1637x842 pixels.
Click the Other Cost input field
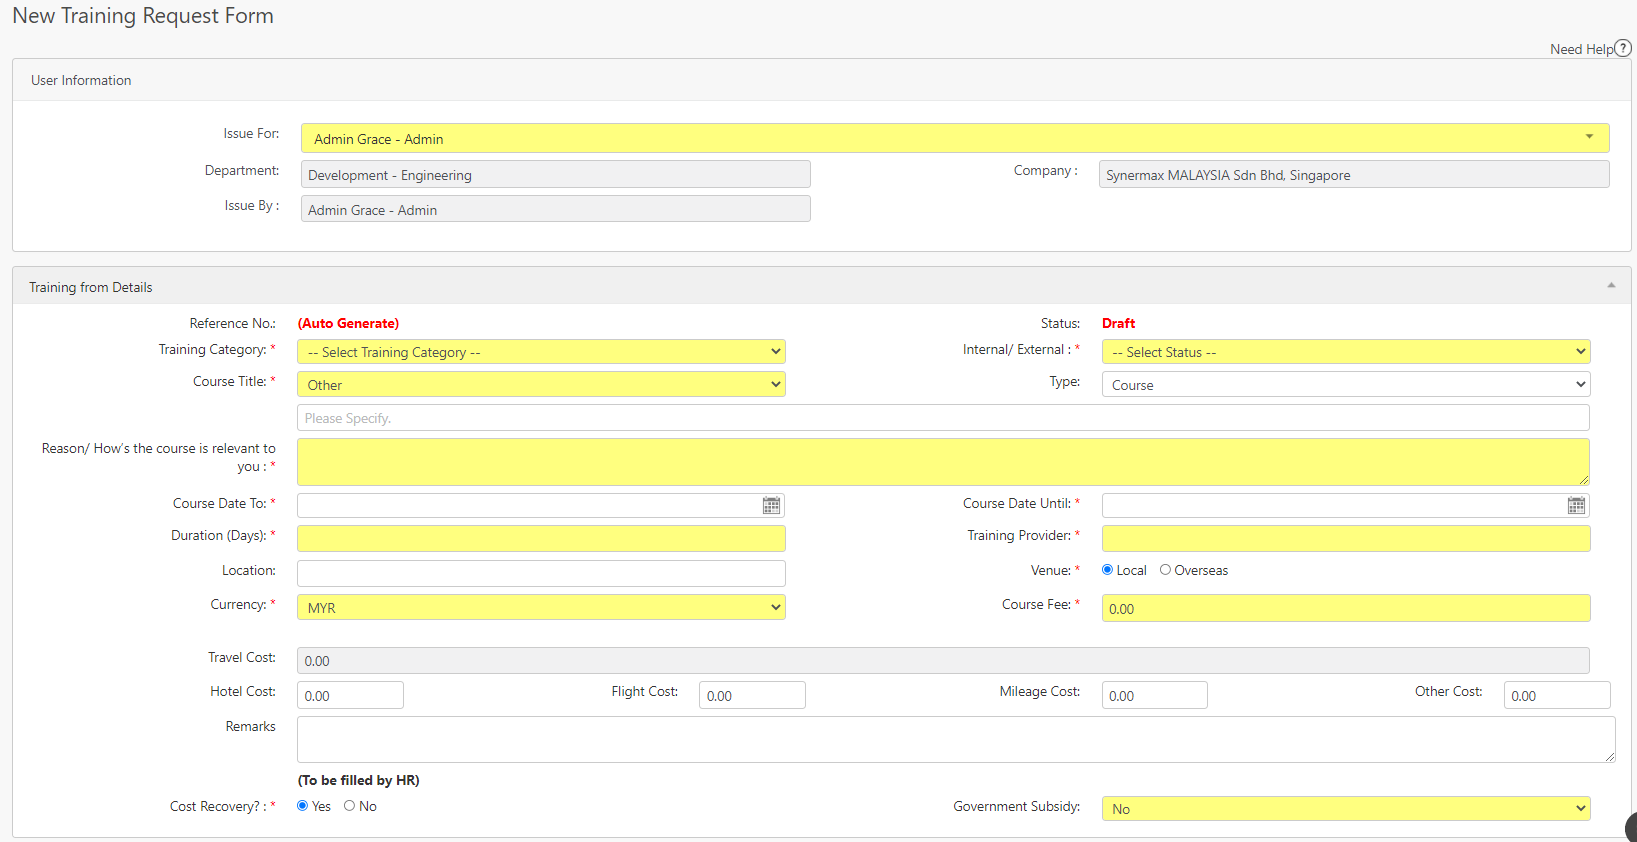pyautogui.click(x=1557, y=695)
